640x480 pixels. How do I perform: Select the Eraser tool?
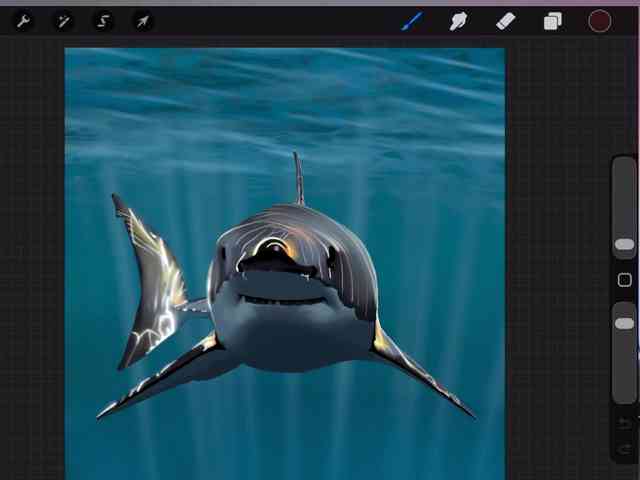click(505, 21)
